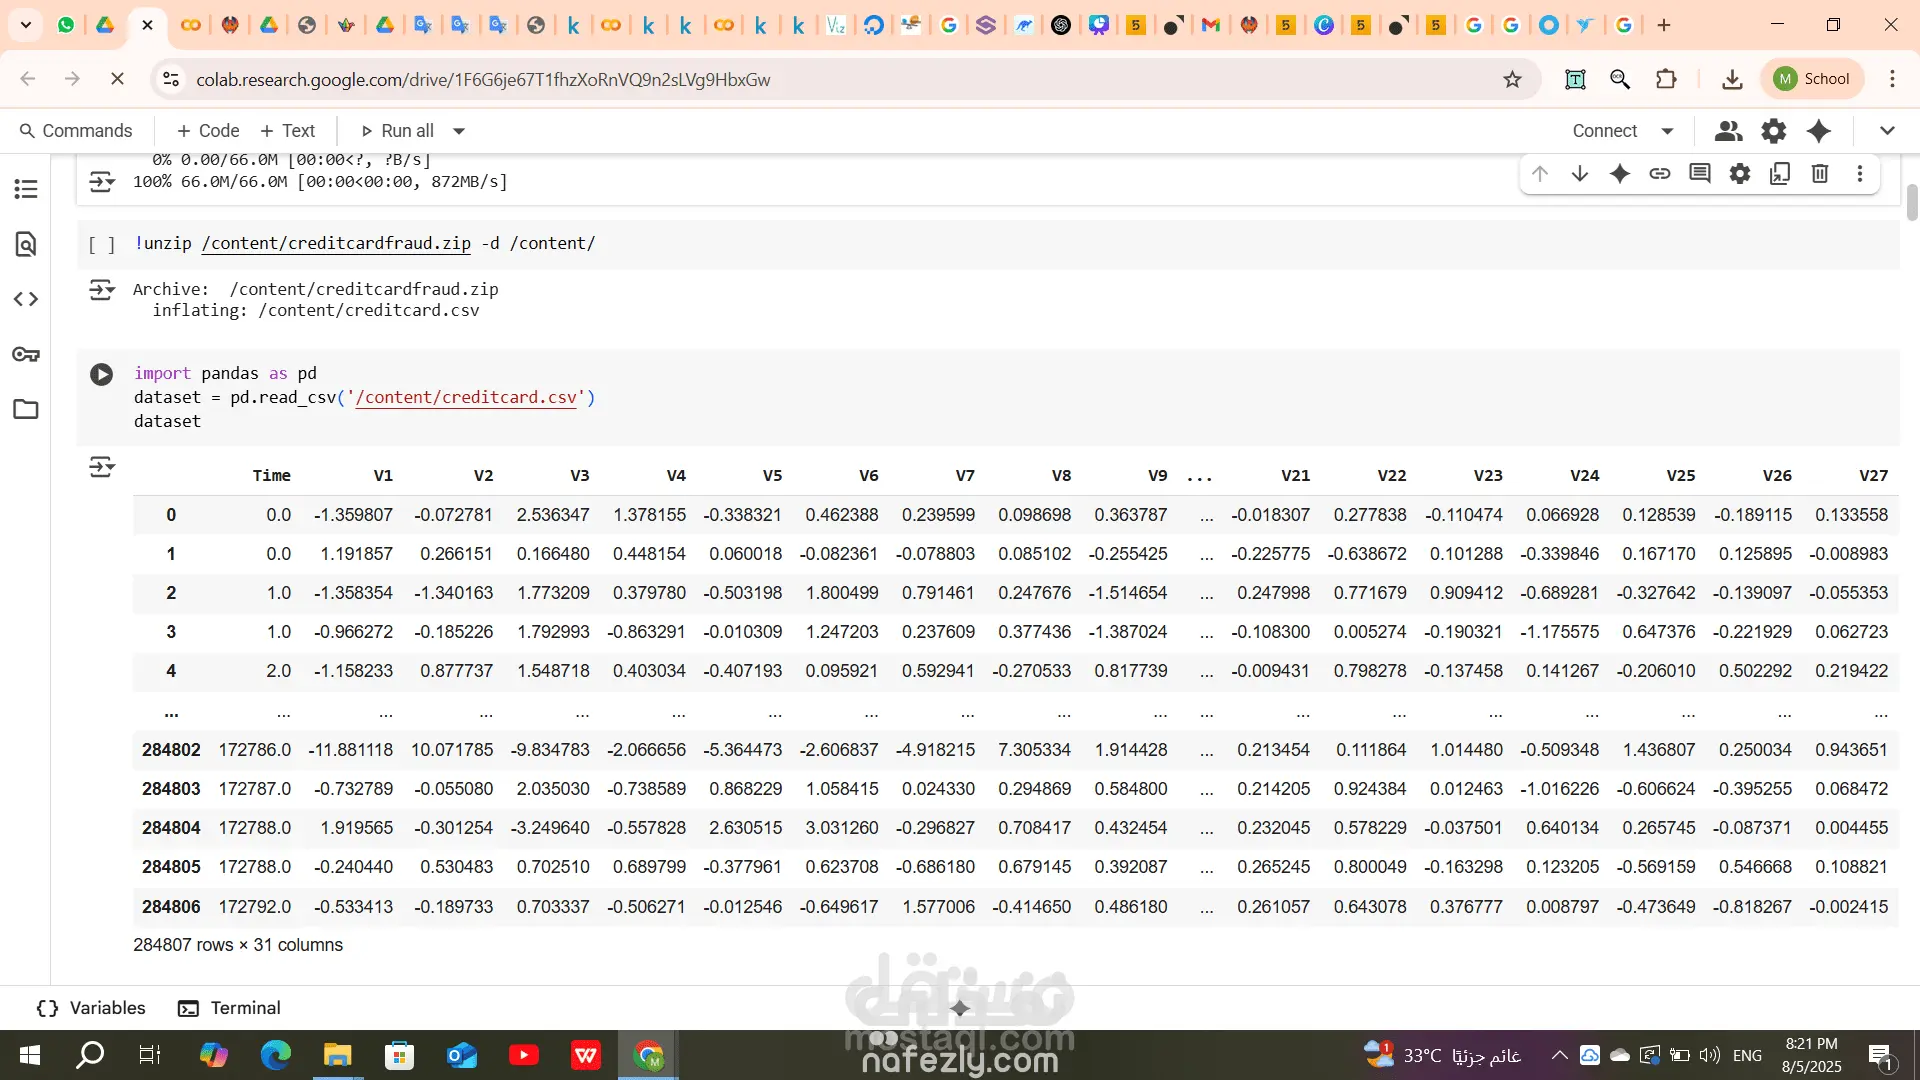The width and height of the screenshot is (1920, 1080).
Task: Open the Table of contents sidebar icon
Action: [26, 189]
